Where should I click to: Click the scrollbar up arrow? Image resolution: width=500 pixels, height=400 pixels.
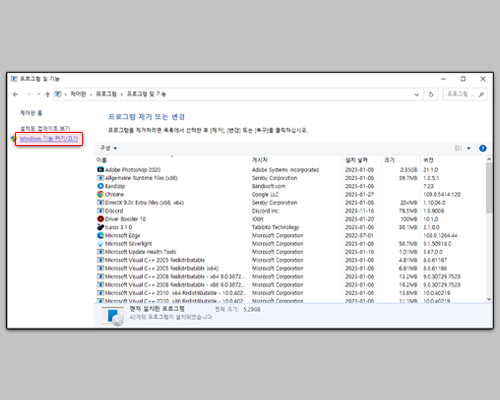tap(489, 159)
